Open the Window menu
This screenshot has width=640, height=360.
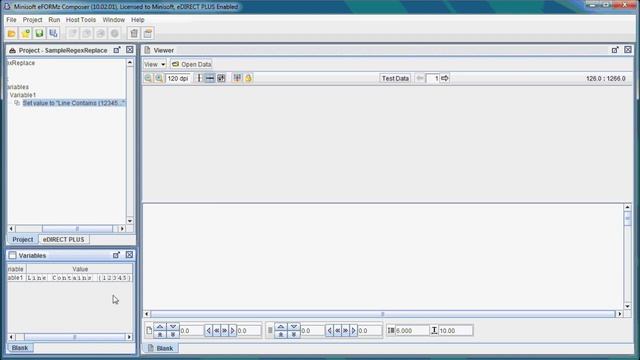(113, 20)
